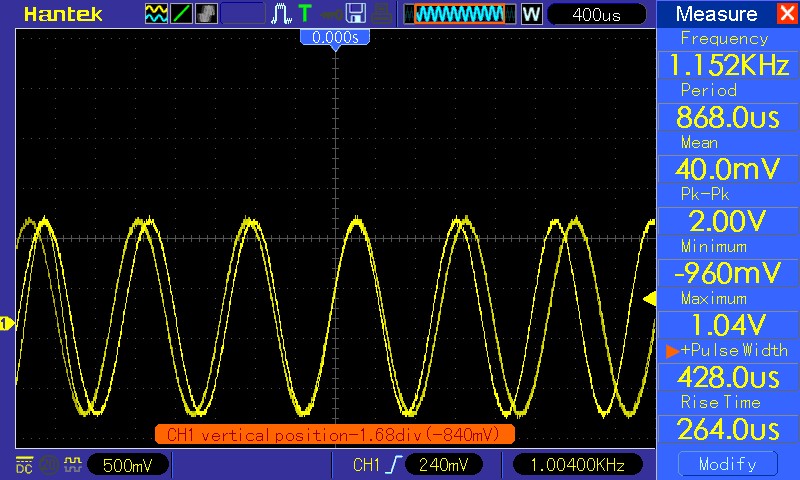Viewport: 800px width, 480px height.
Task: Click the Modify button
Action: tap(728, 464)
